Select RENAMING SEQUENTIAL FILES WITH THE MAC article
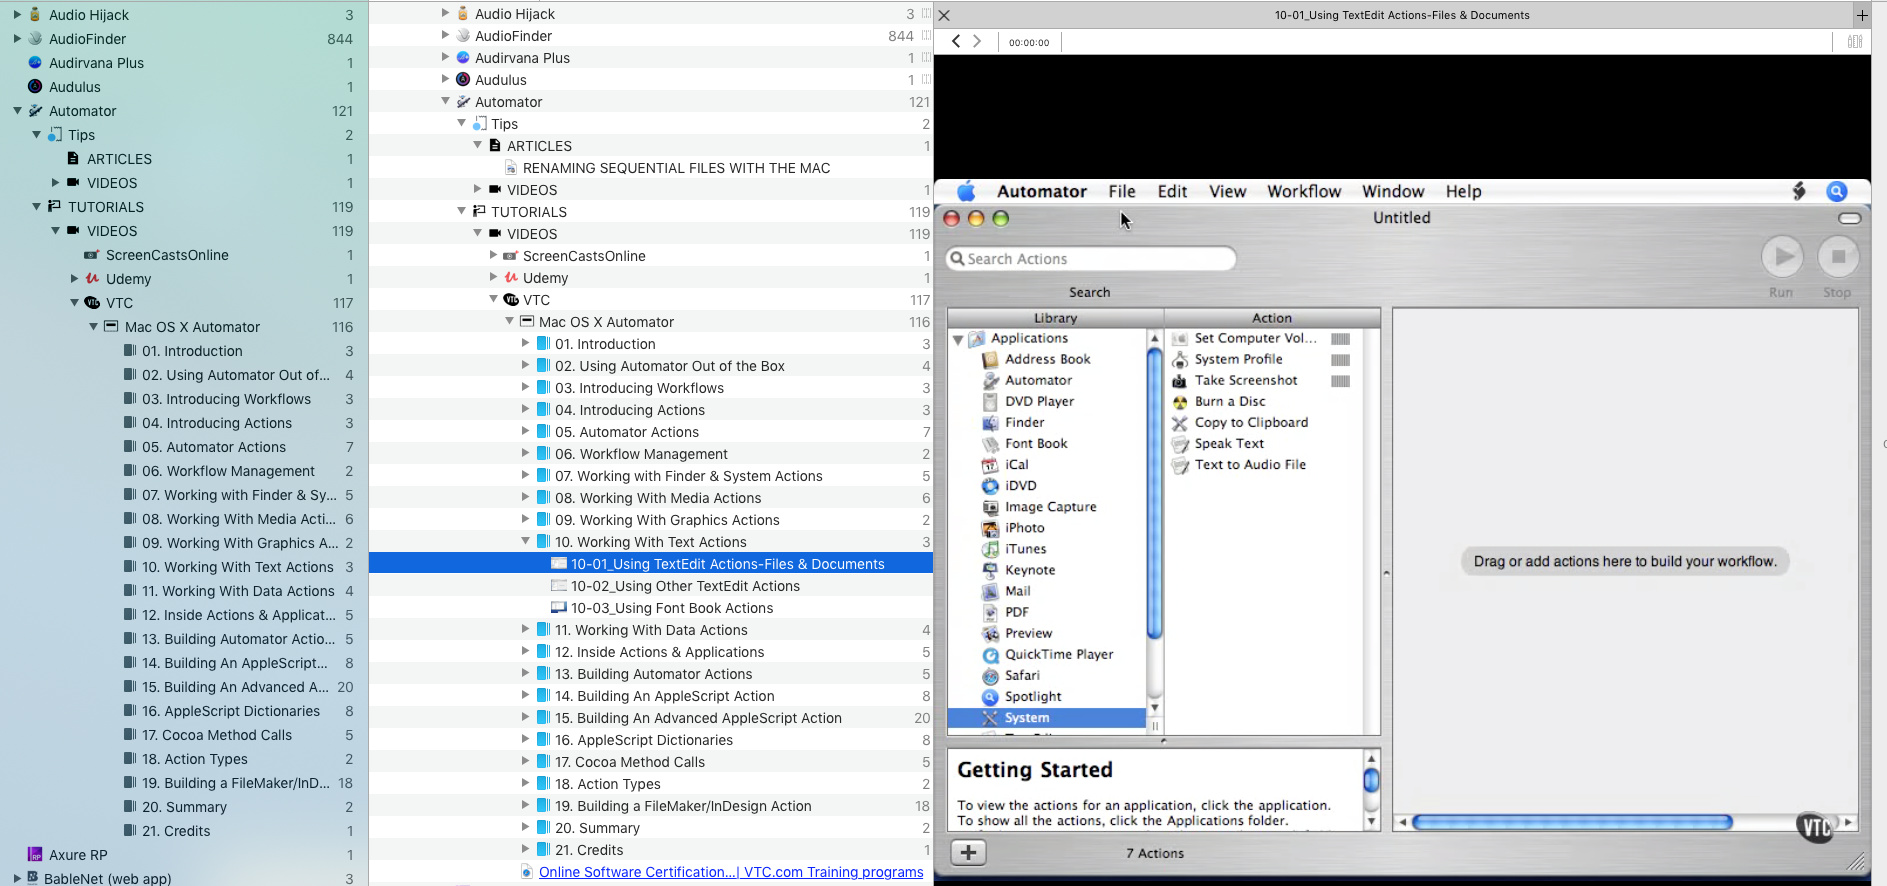1887x886 pixels. tap(676, 168)
